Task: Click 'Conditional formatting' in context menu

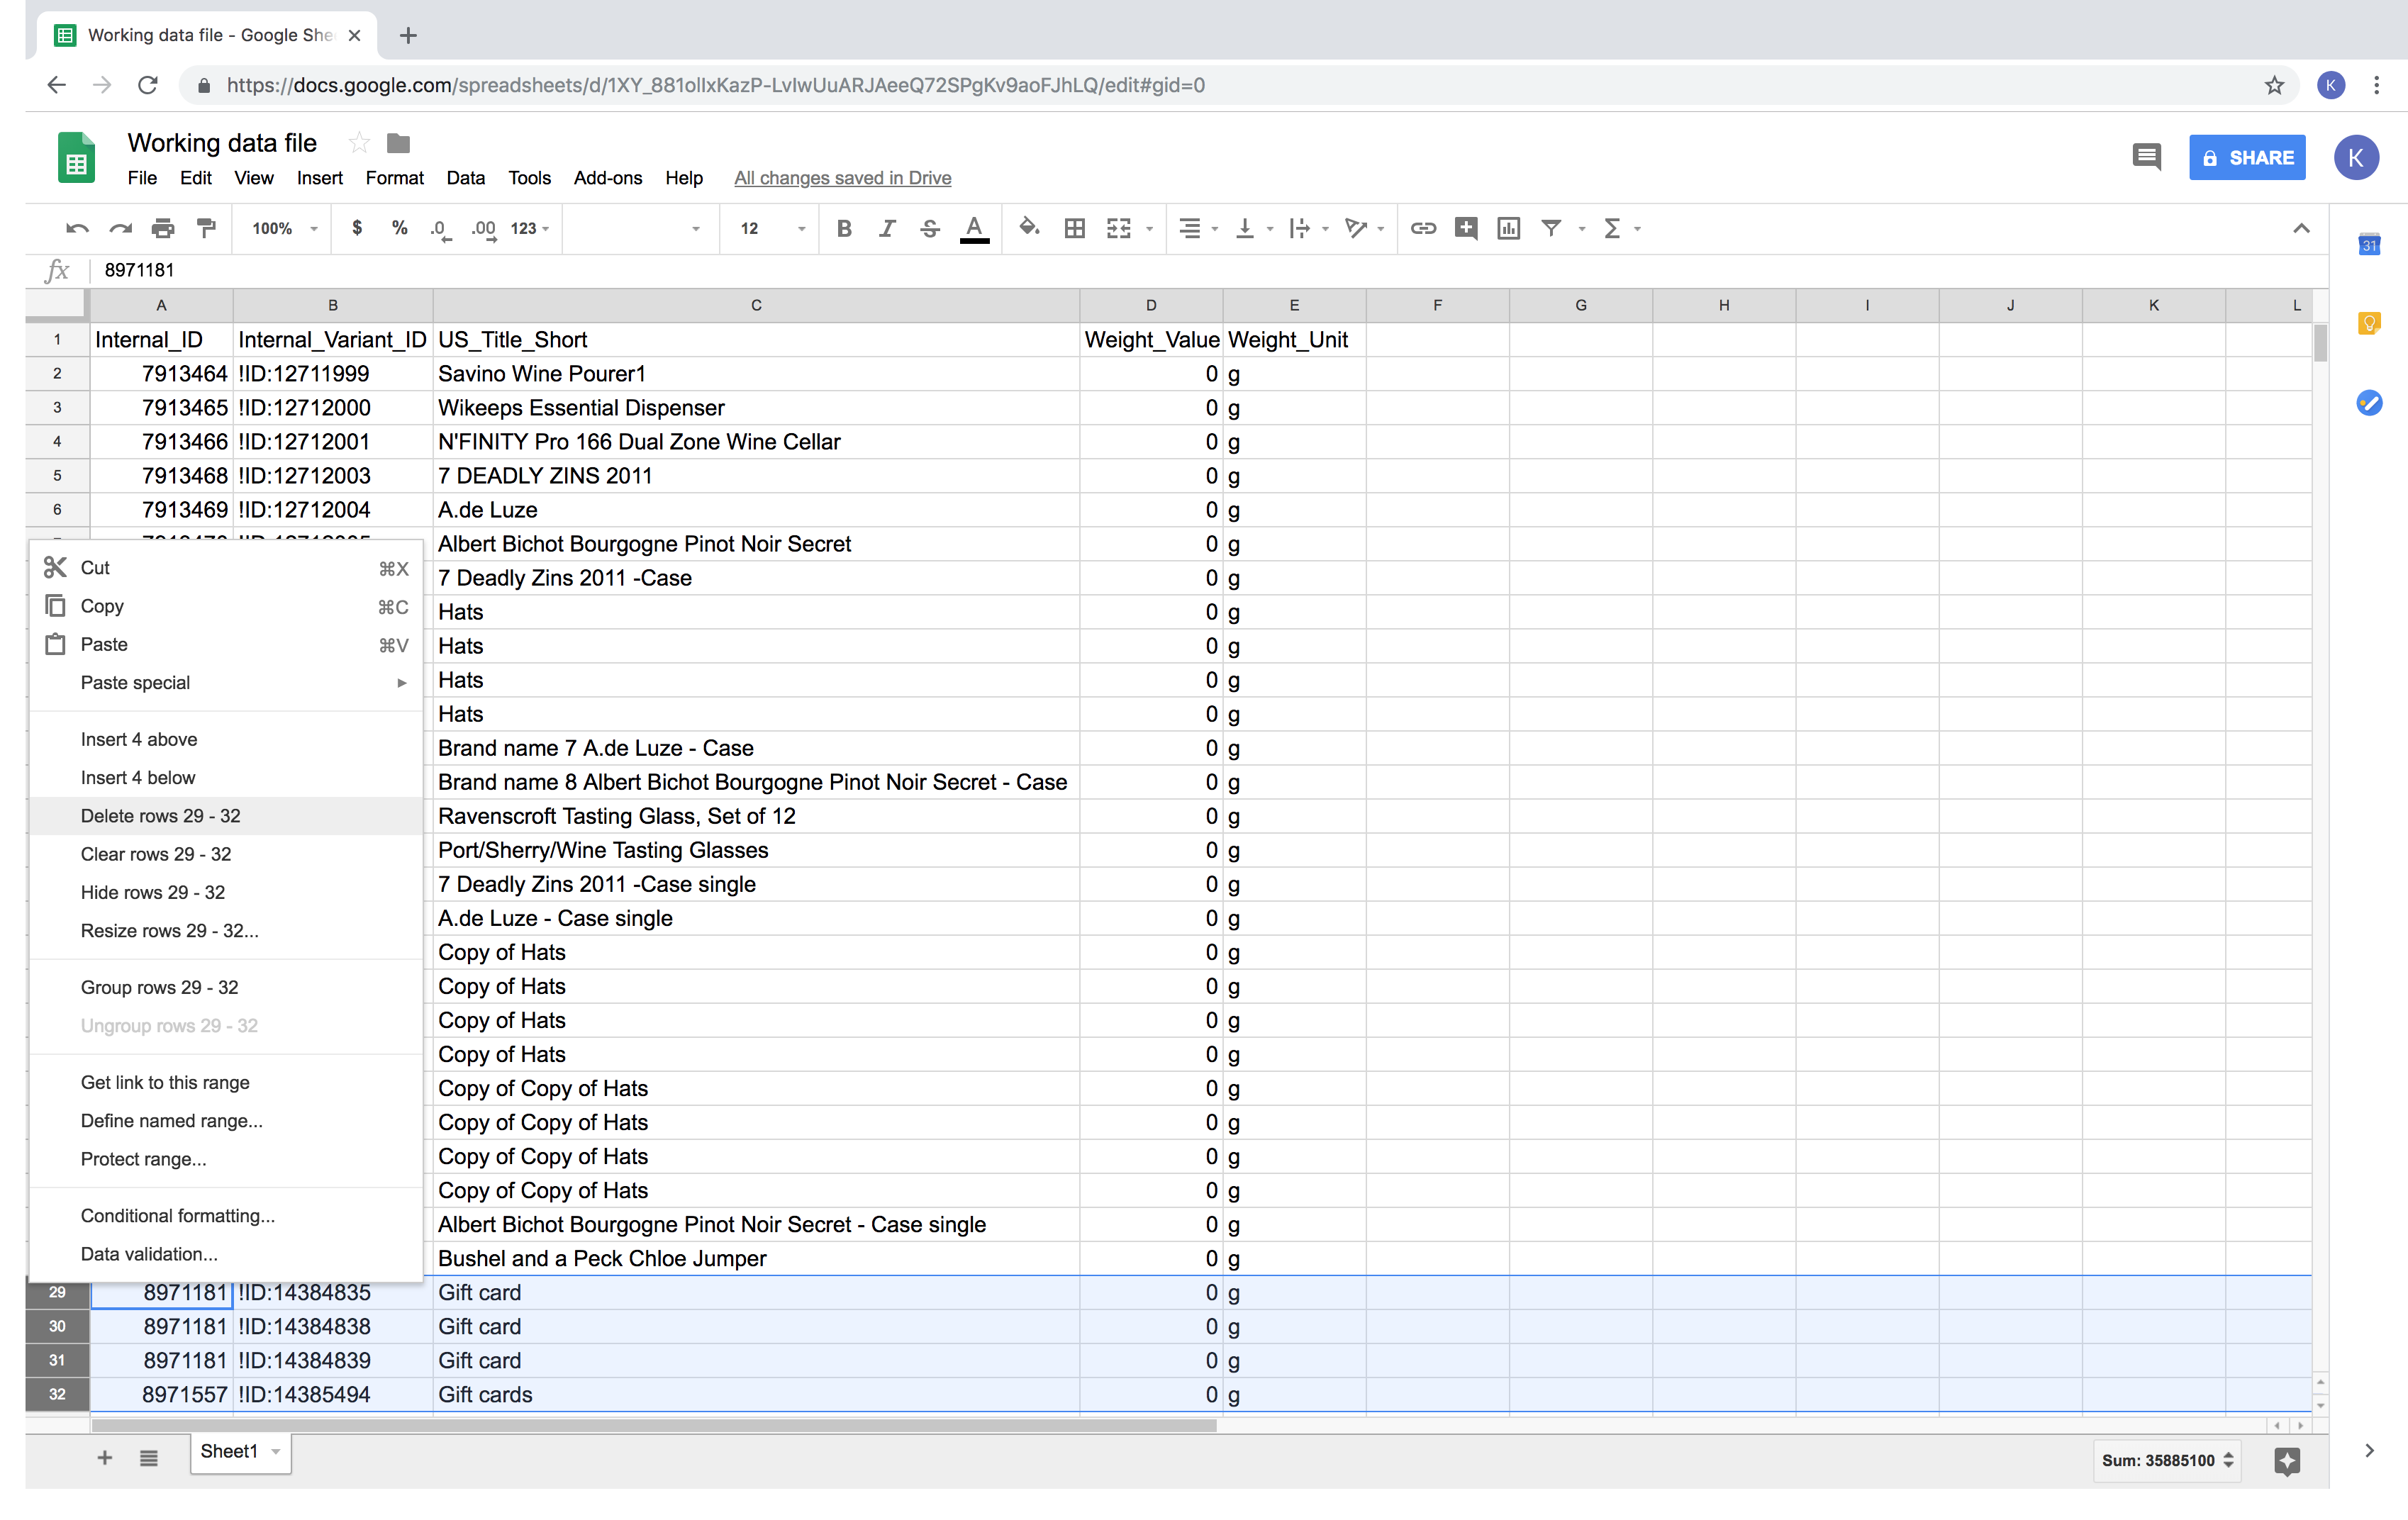Action: tap(175, 1215)
